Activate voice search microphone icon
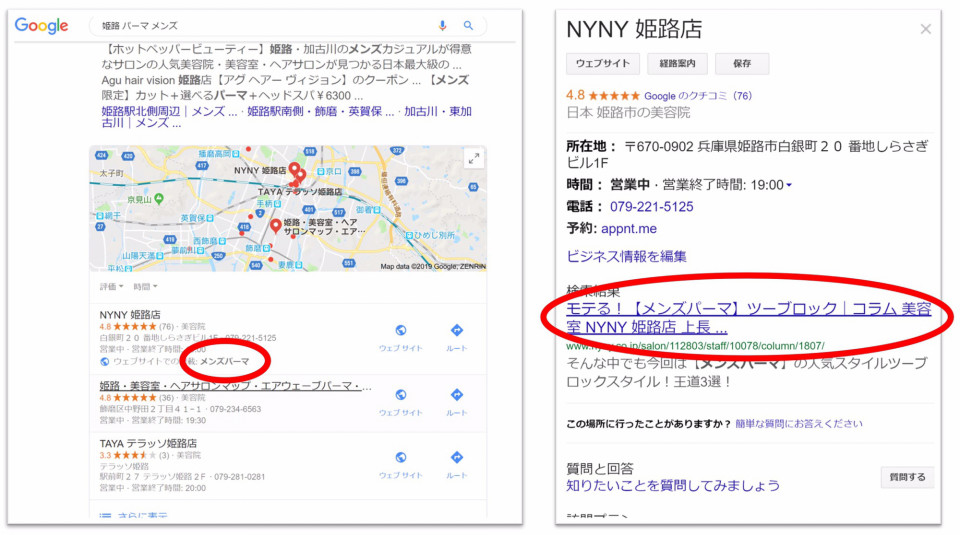960x535 pixels. [442, 26]
